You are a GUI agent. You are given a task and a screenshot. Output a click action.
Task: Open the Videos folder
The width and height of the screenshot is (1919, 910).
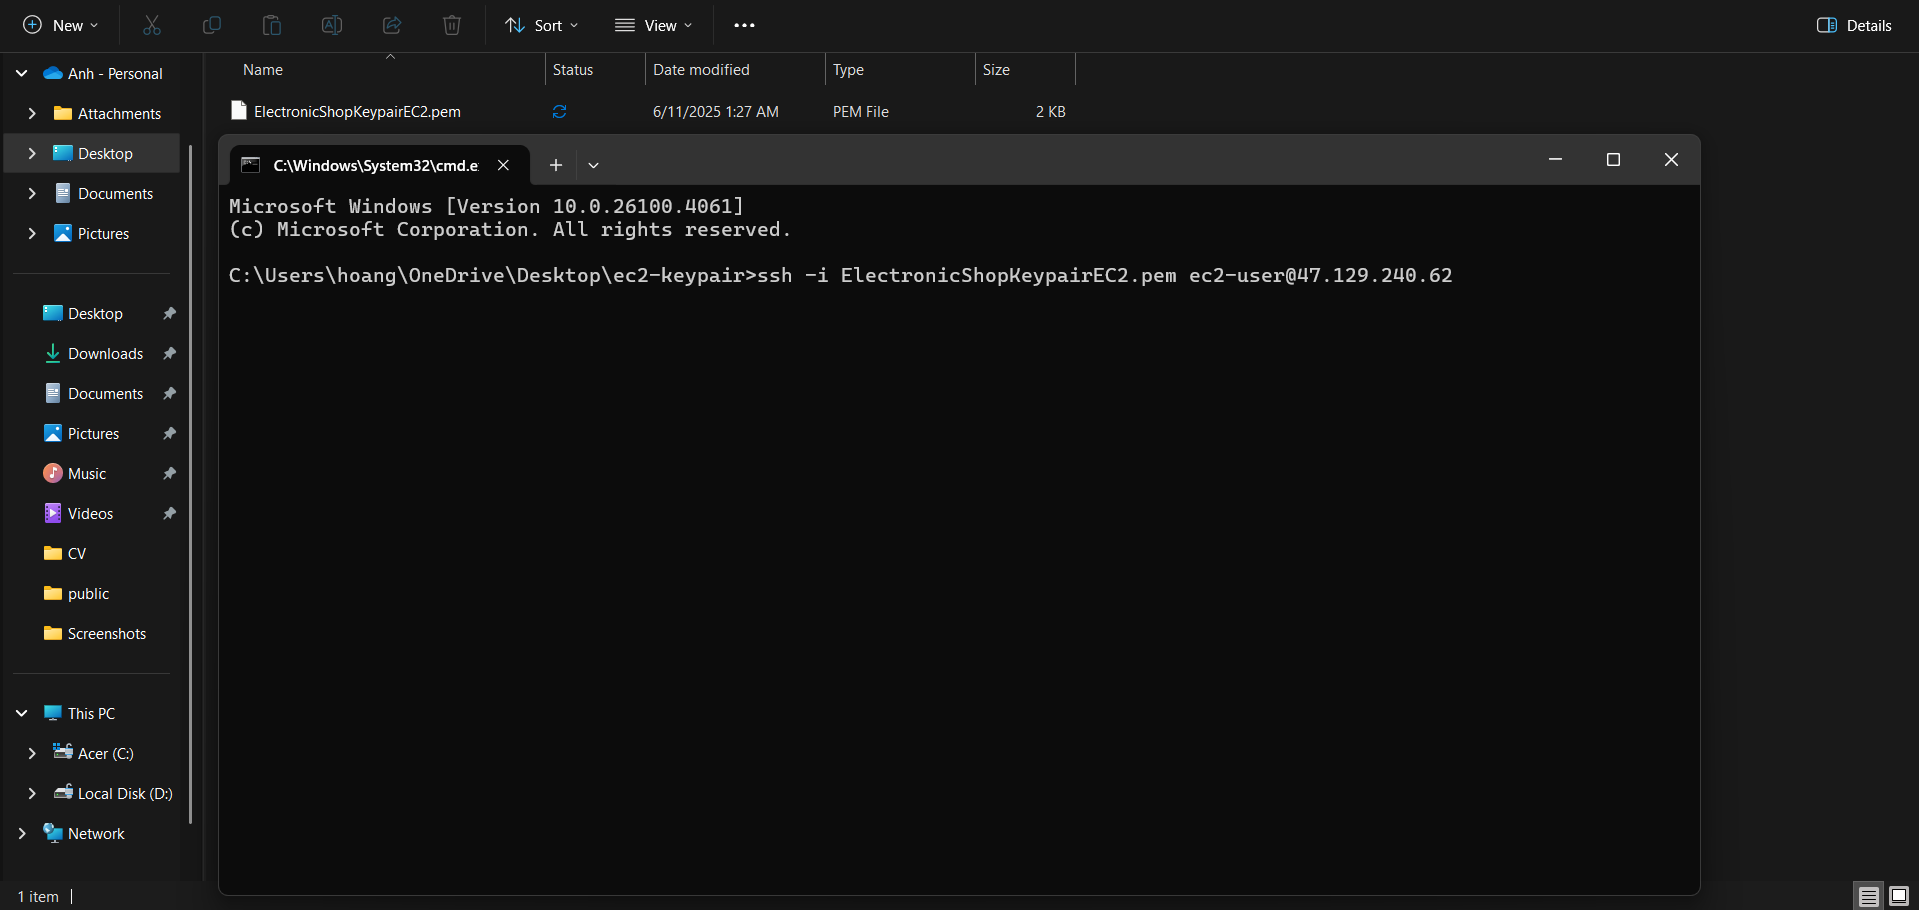(78, 513)
